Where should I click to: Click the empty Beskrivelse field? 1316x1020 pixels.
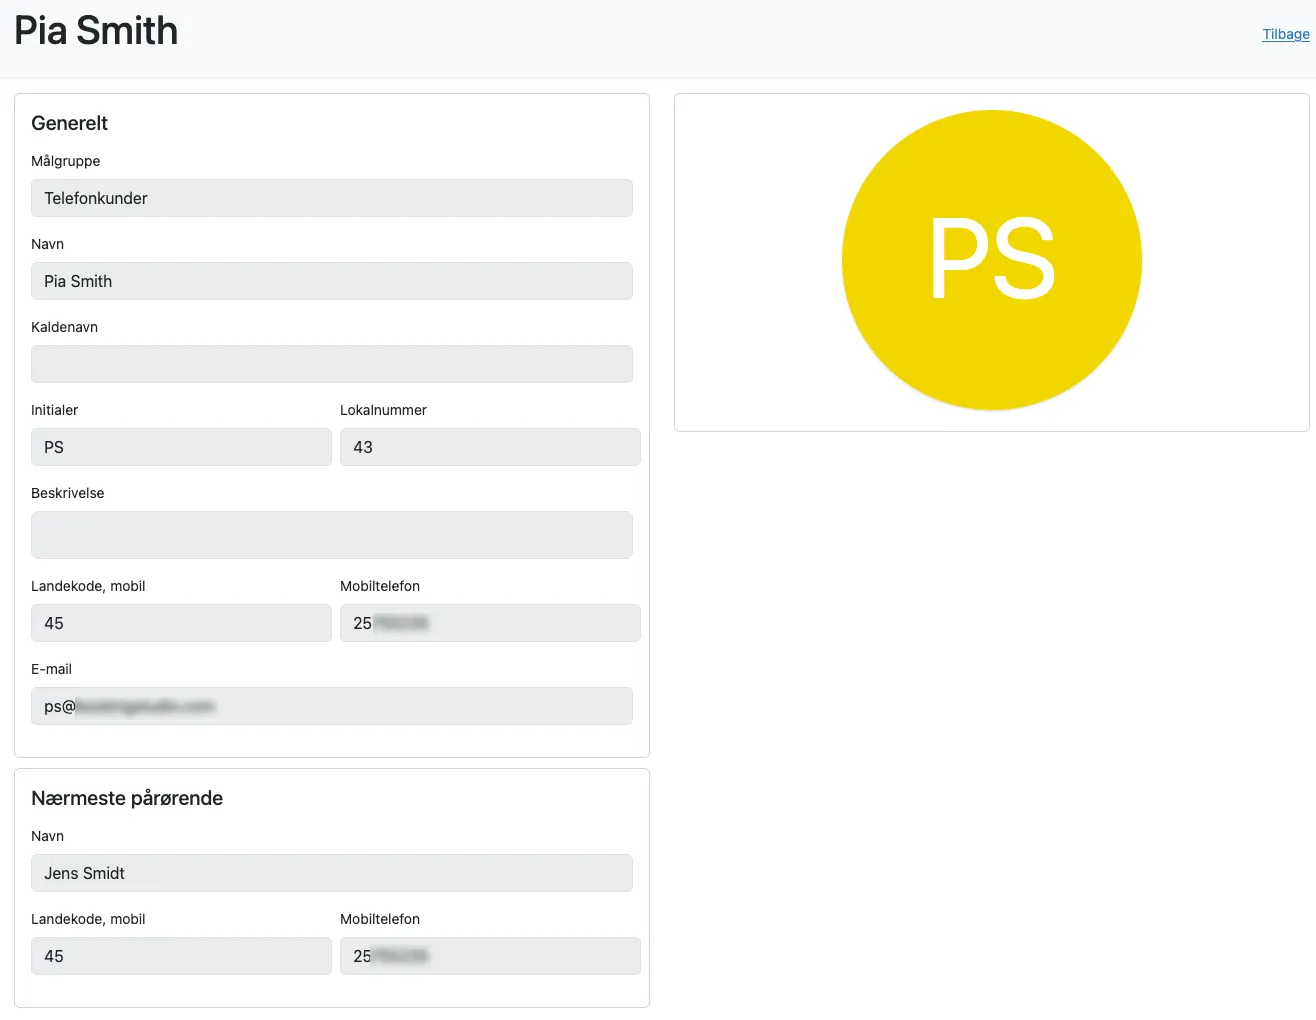tap(331, 535)
